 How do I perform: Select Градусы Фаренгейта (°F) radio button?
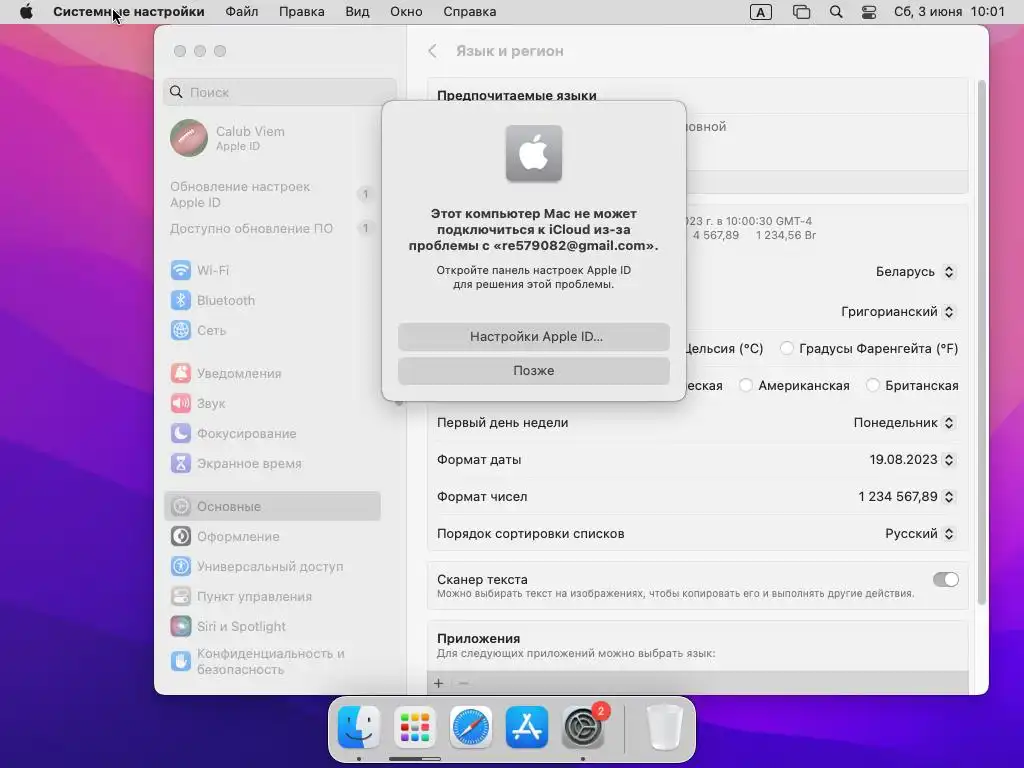click(787, 348)
